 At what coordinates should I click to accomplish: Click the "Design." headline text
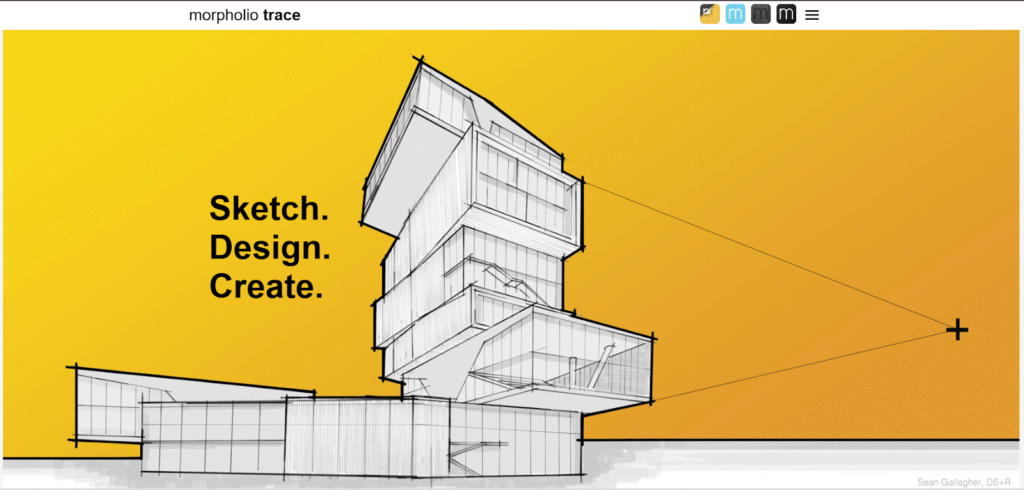(x=270, y=247)
